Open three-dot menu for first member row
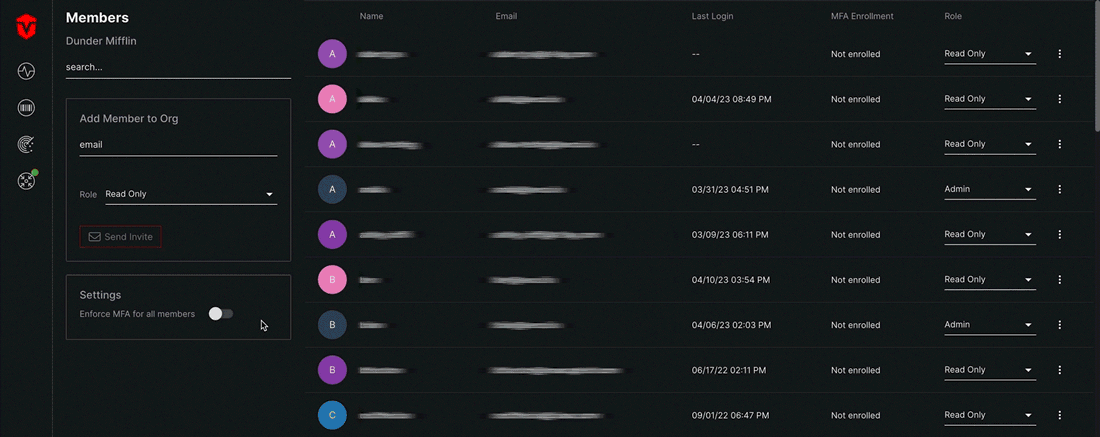Viewport: 1100px width, 437px height. pos(1059,54)
